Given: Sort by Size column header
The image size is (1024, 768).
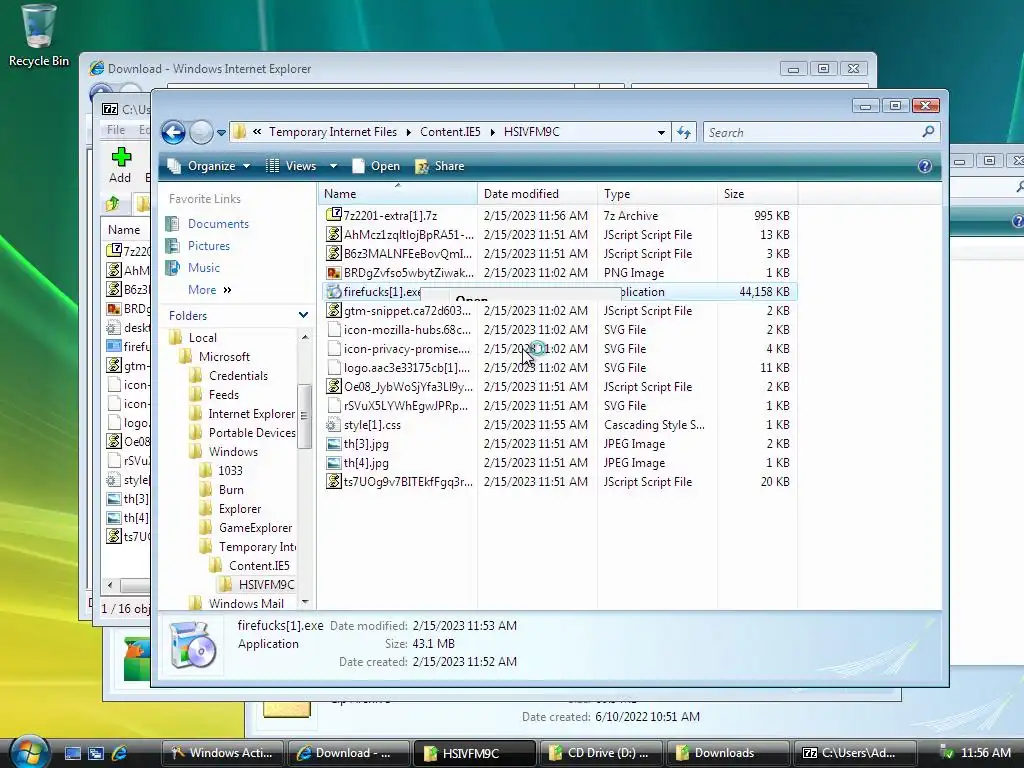Looking at the screenshot, I should point(757,194).
